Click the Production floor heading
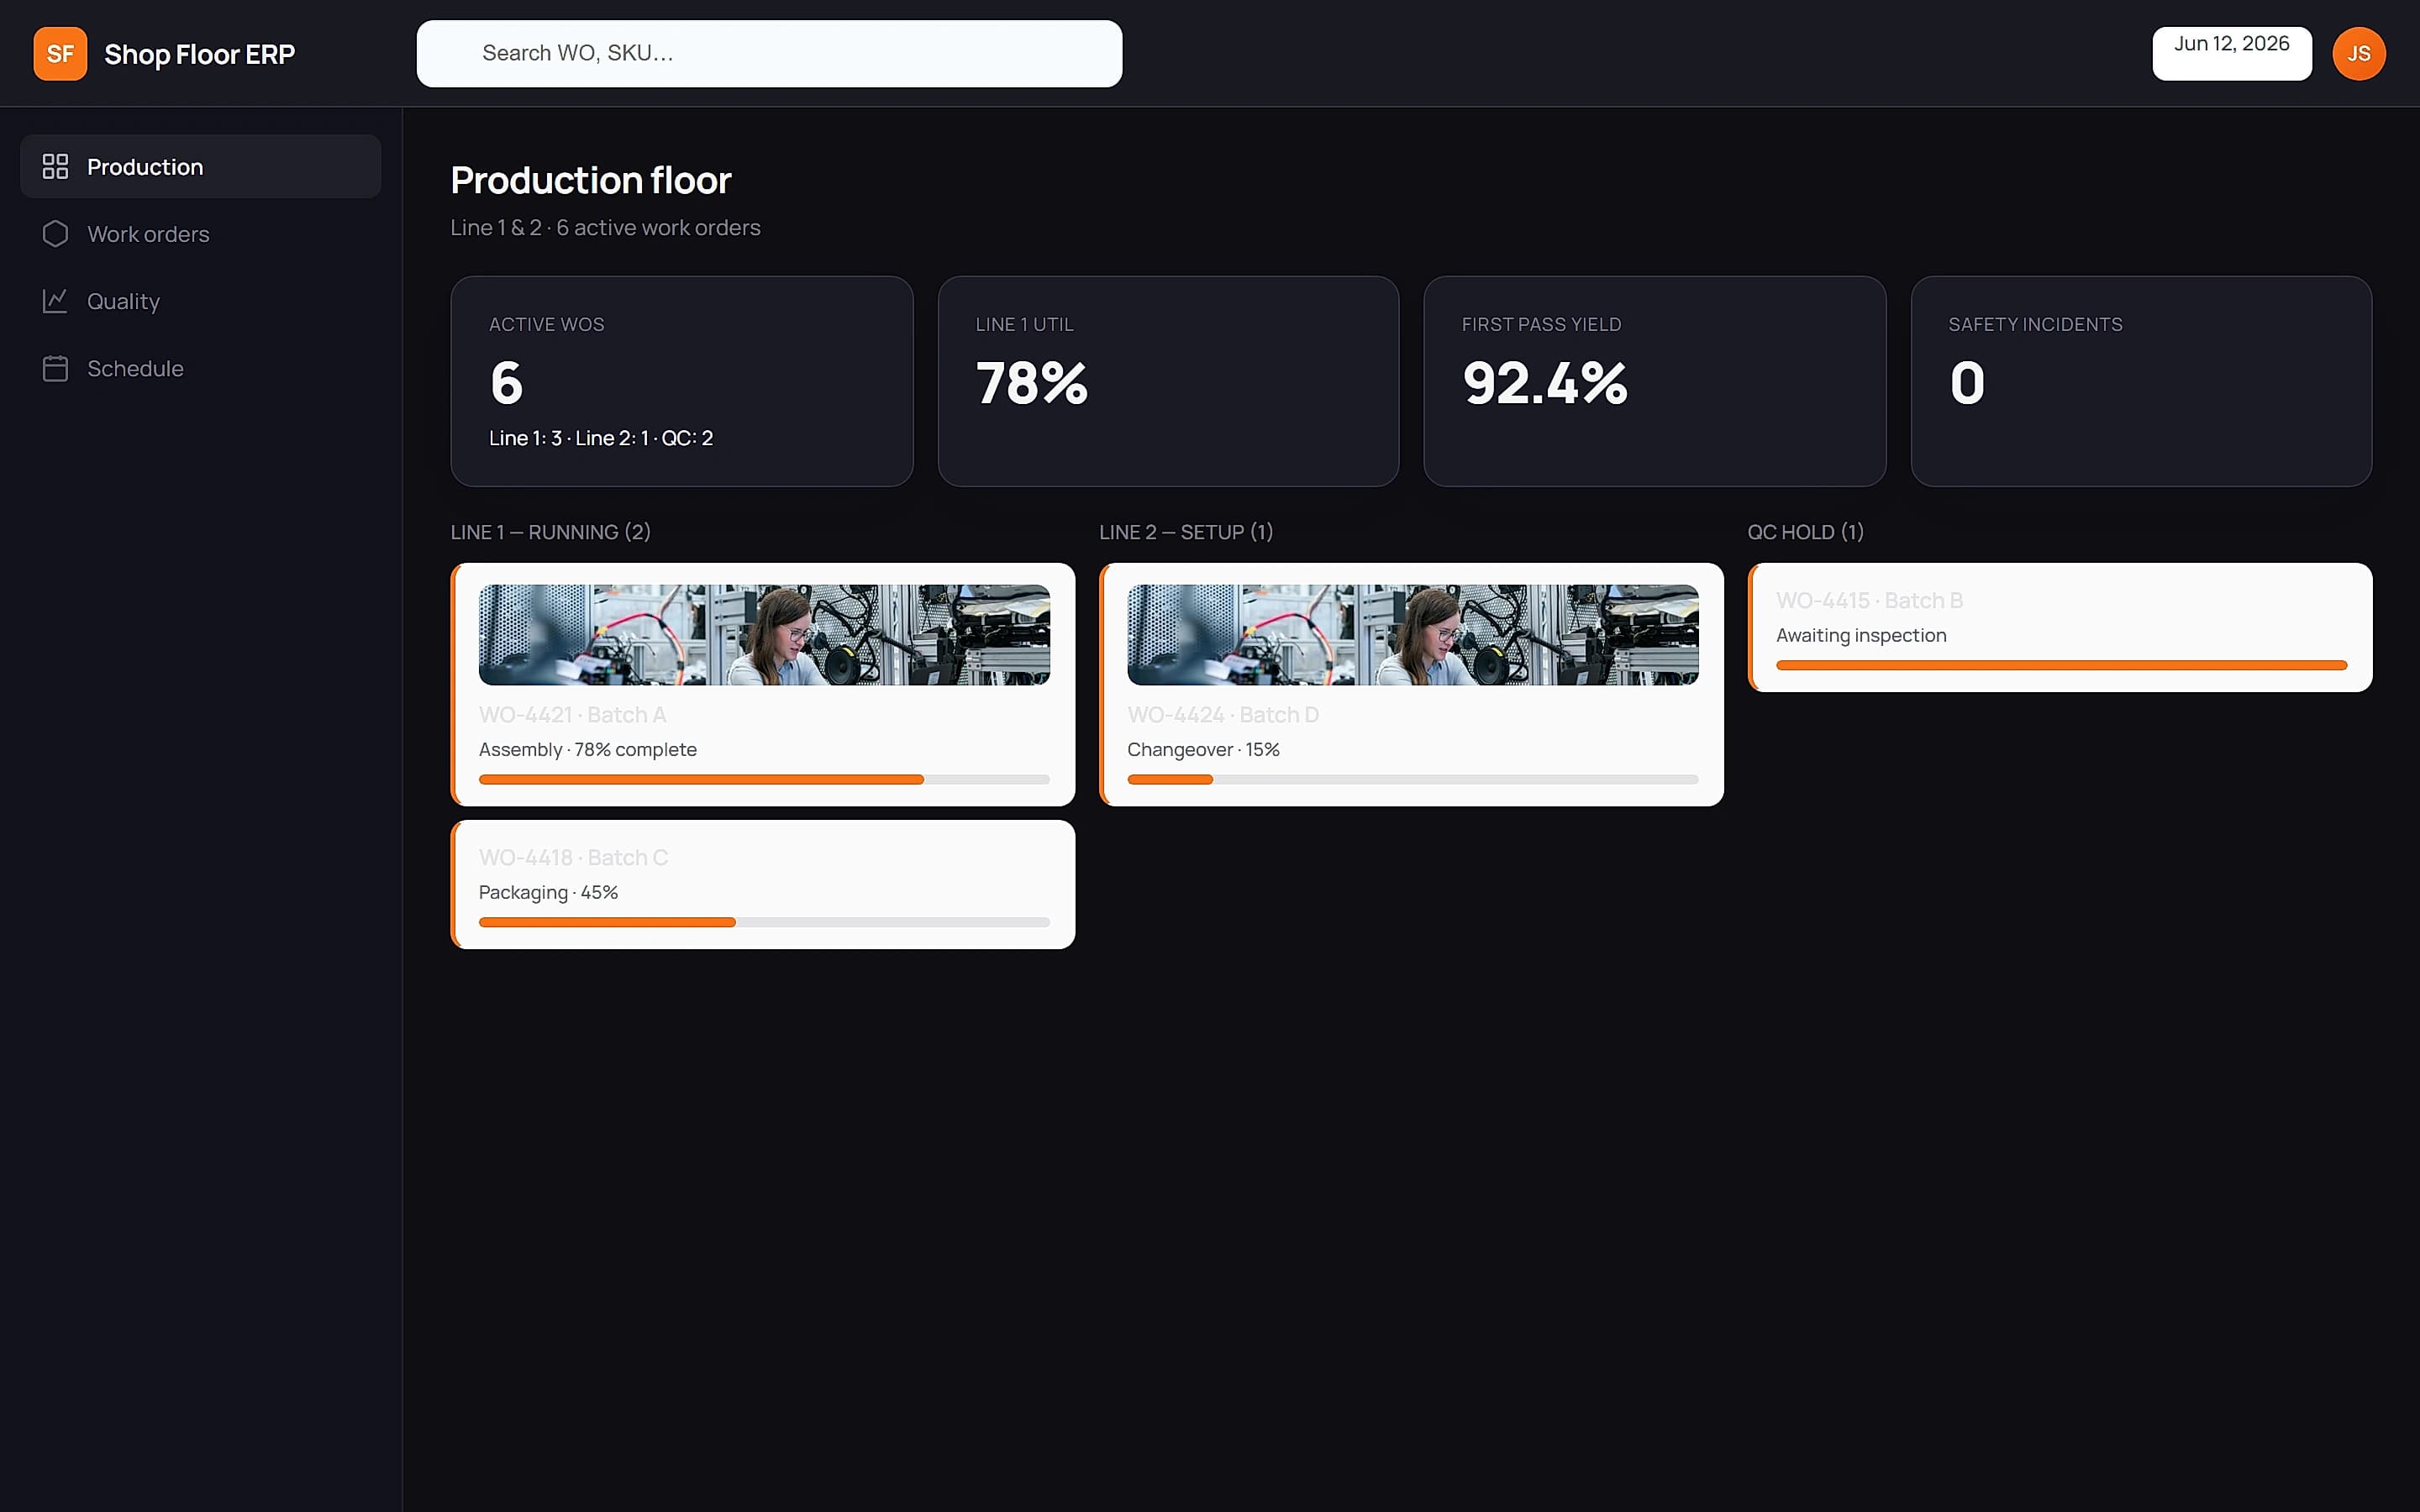This screenshot has height=1512, width=2420. 591,180
